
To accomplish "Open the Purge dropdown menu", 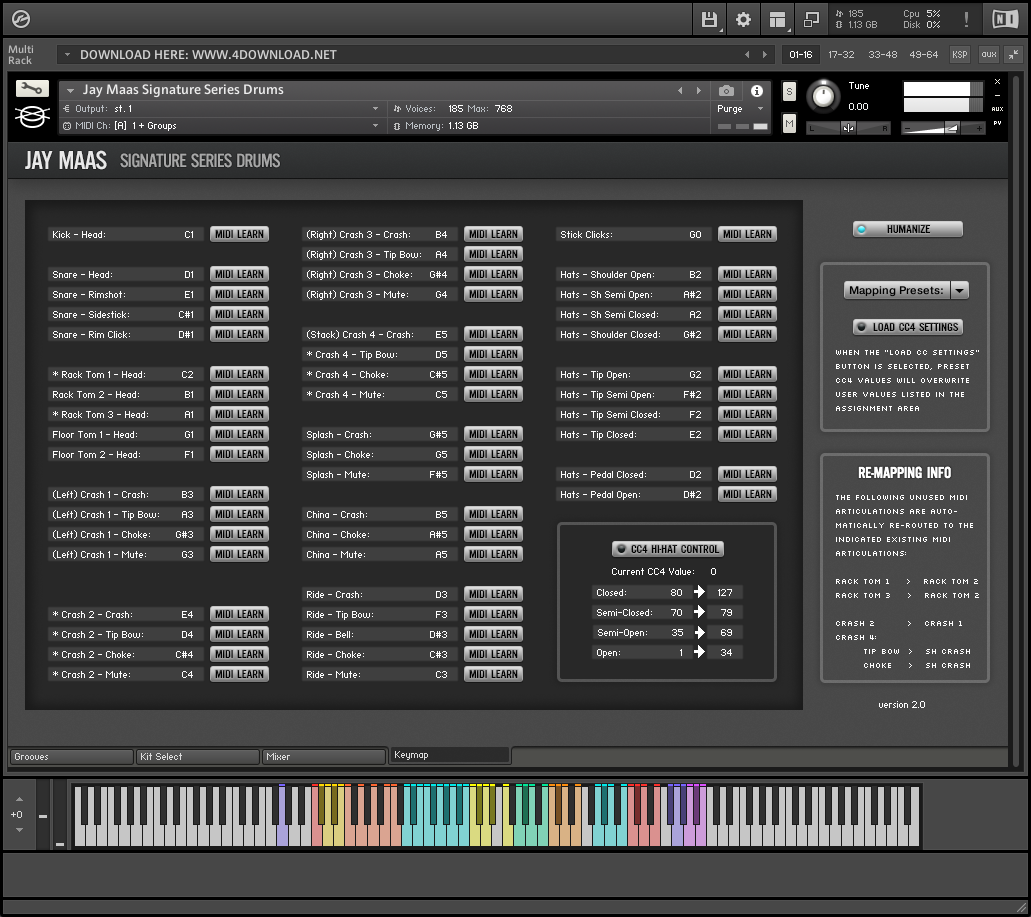I will (740, 108).
